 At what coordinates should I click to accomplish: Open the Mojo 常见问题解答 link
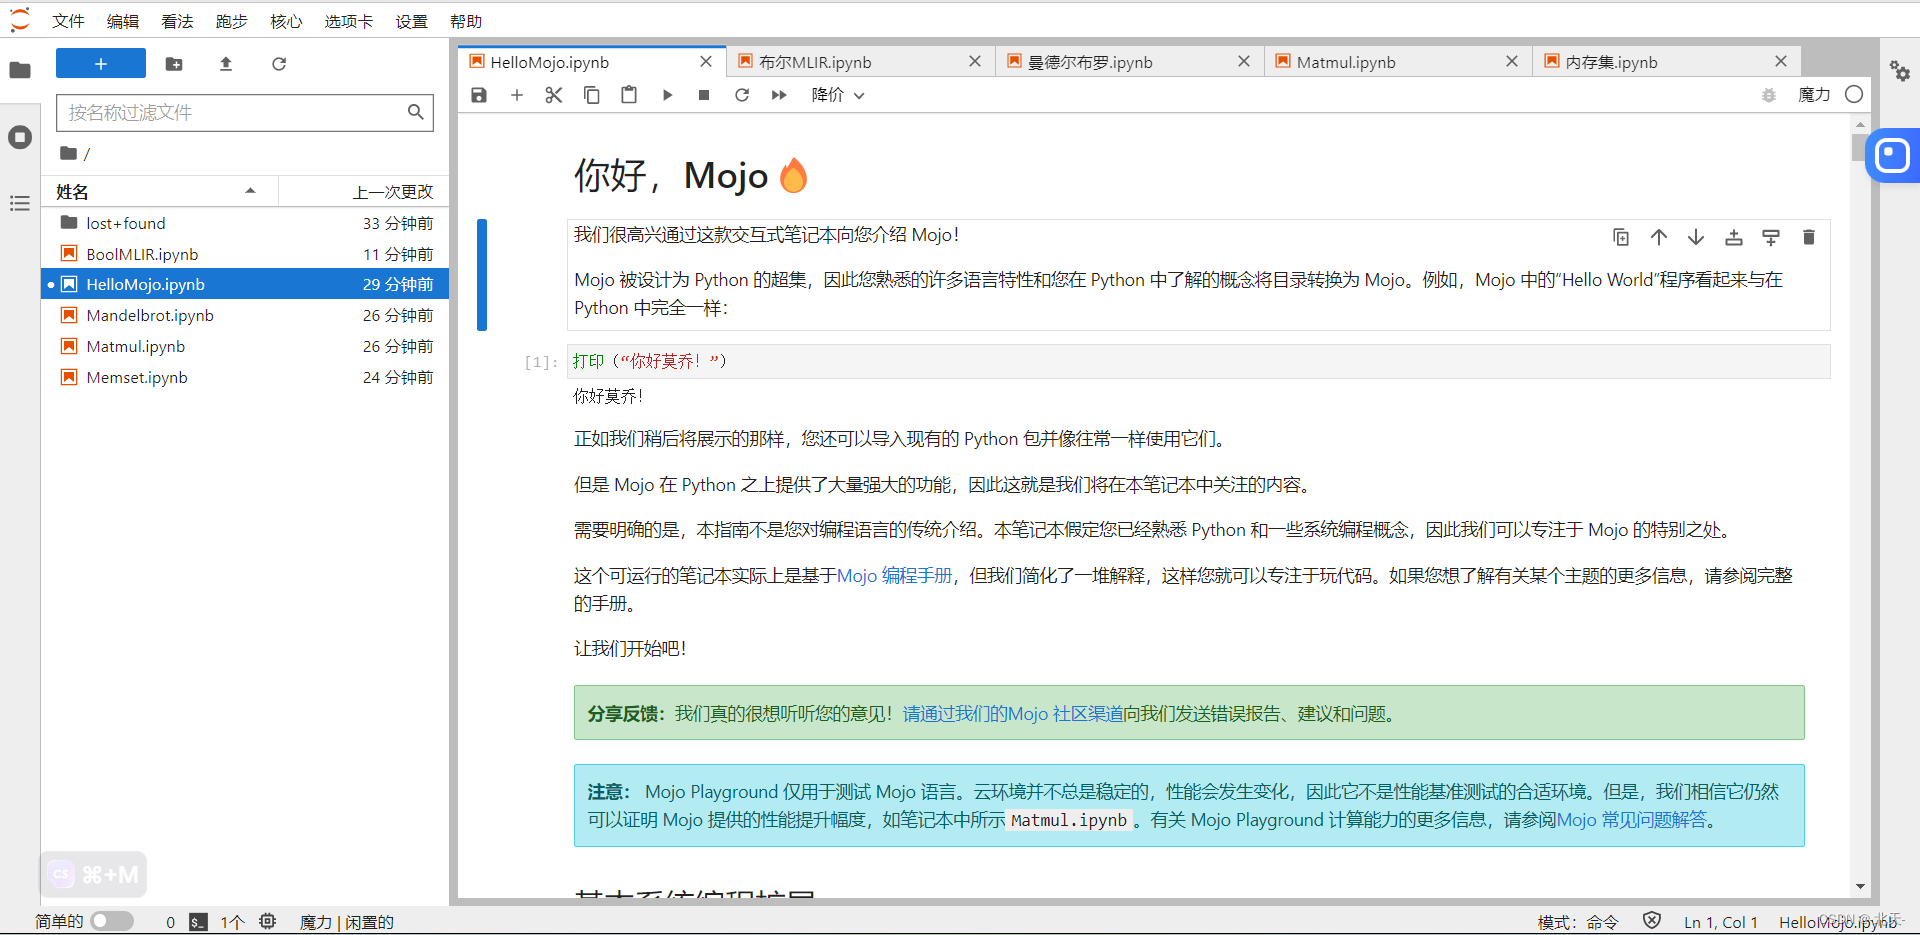pyautogui.click(x=1631, y=820)
